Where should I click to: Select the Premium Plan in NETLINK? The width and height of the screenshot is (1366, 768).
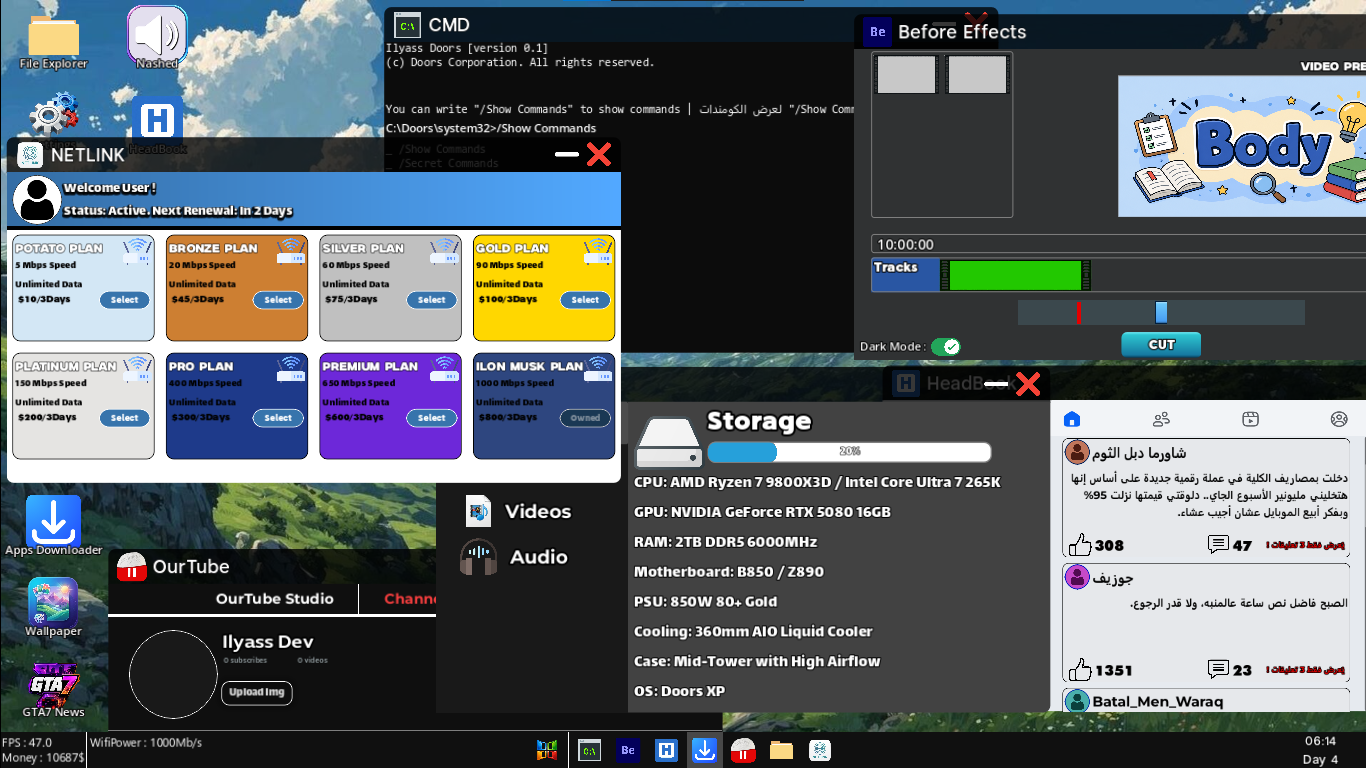[x=432, y=418]
